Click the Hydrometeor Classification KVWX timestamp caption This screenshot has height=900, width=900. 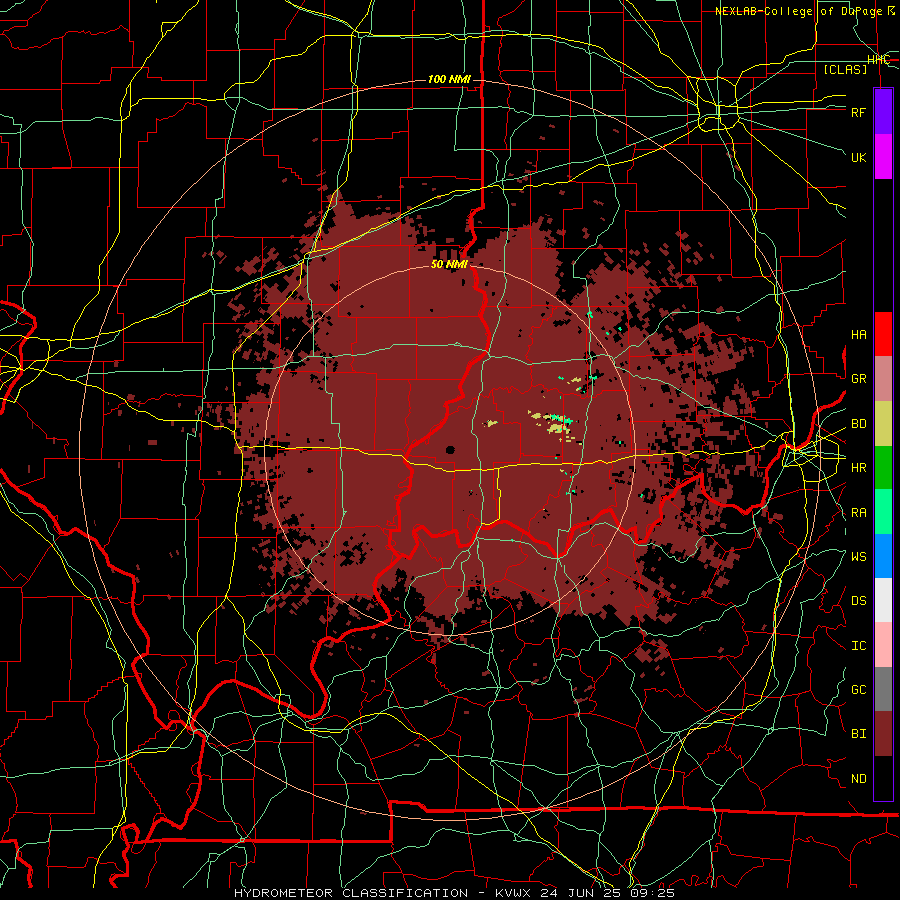click(x=454, y=893)
